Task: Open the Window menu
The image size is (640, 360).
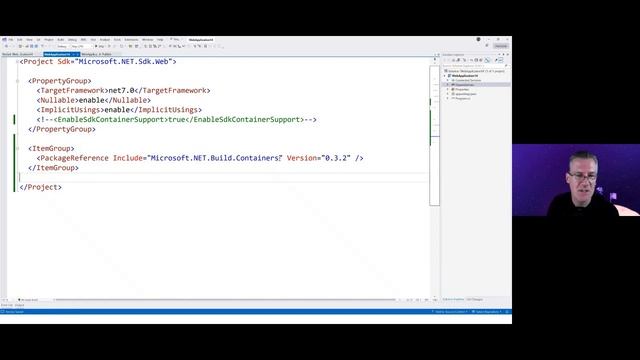Action: [x=147, y=40]
